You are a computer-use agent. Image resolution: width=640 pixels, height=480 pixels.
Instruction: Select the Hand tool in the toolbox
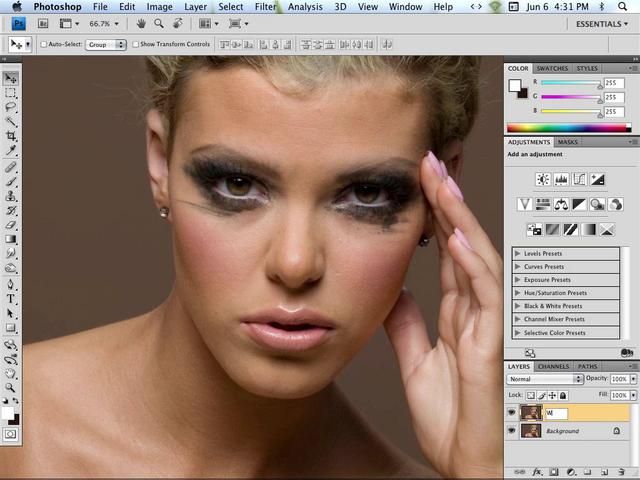tap(11, 373)
